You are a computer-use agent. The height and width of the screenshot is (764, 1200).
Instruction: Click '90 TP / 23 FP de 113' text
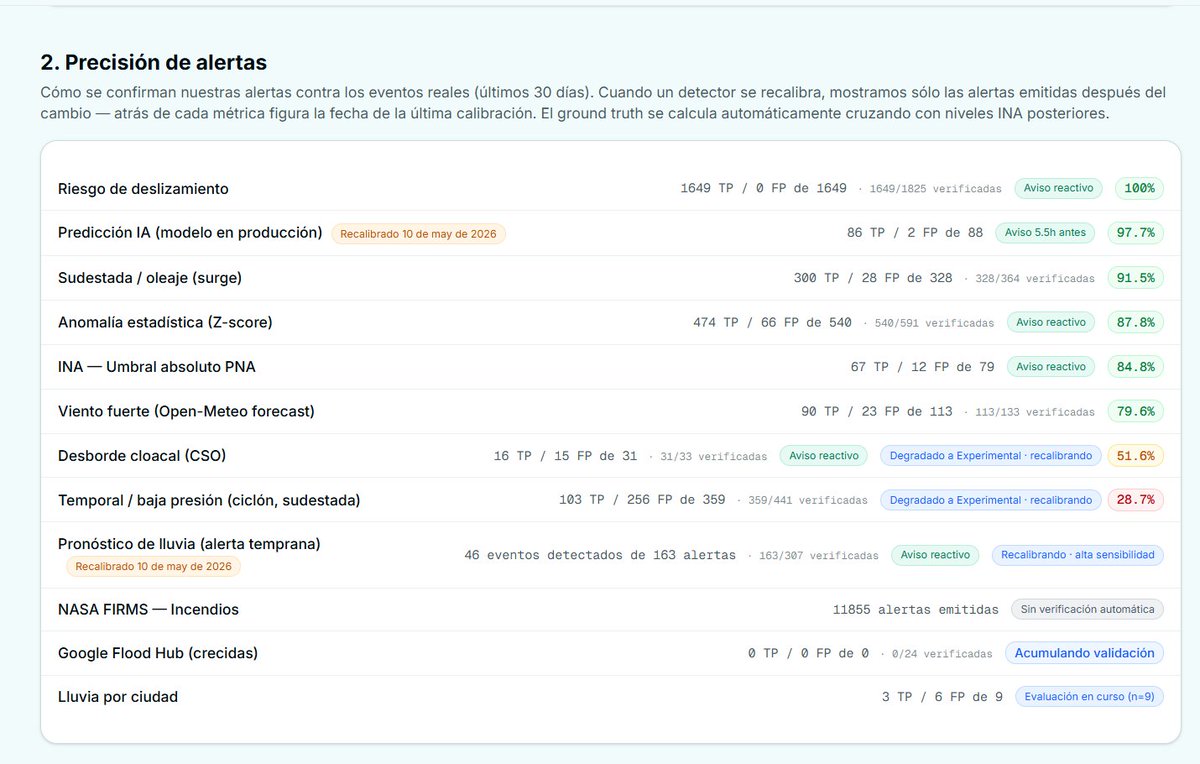click(876, 411)
